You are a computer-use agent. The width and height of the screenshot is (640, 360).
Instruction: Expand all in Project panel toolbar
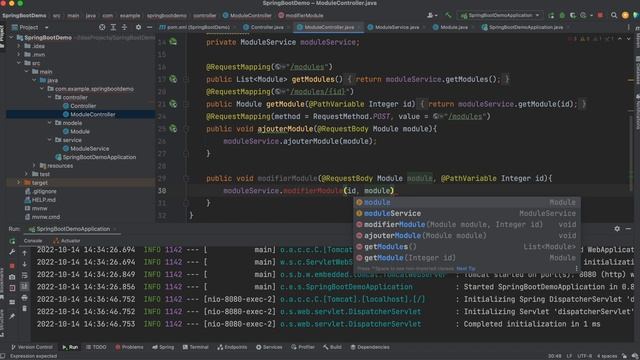click(x=113, y=27)
